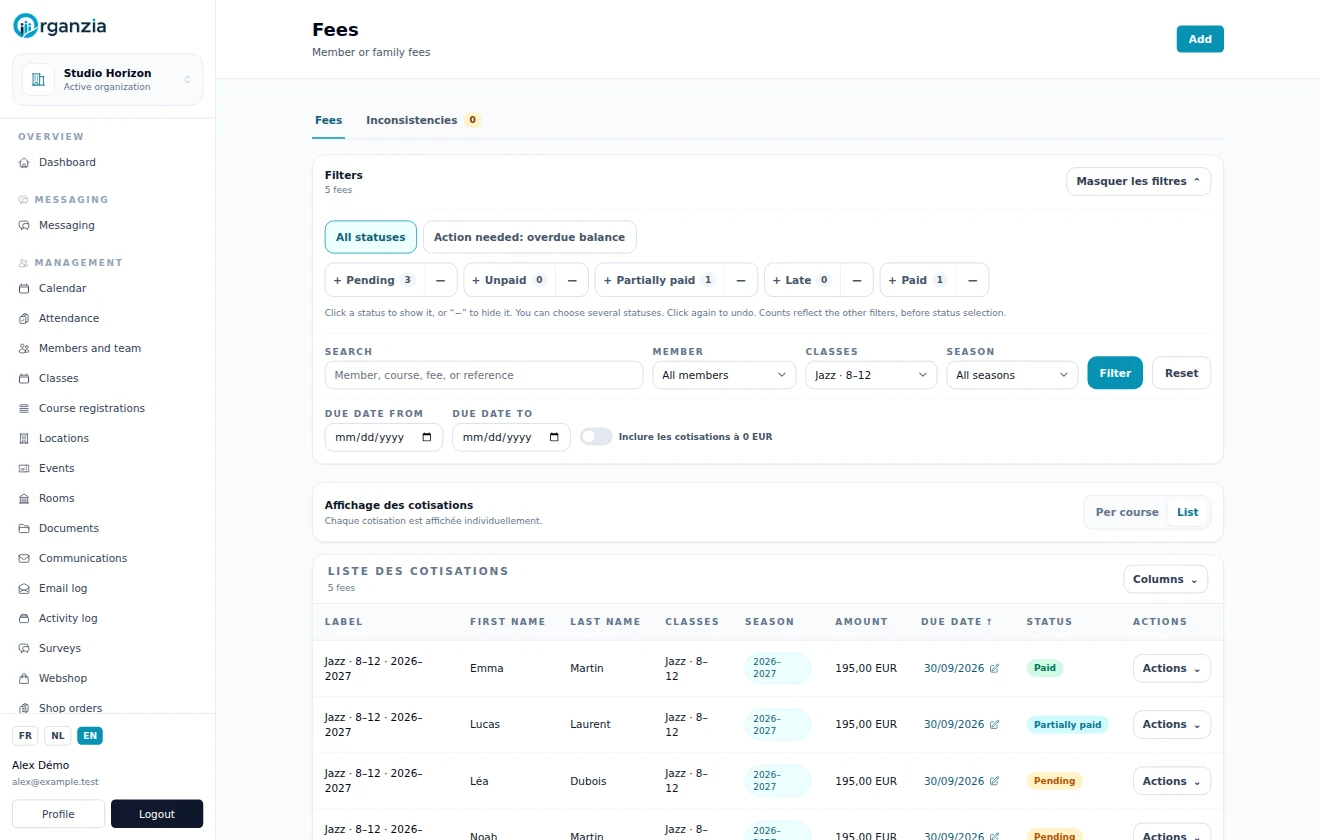Click the Attendance icon in sidebar
This screenshot has width=1320, height=840.
(24, 318)
